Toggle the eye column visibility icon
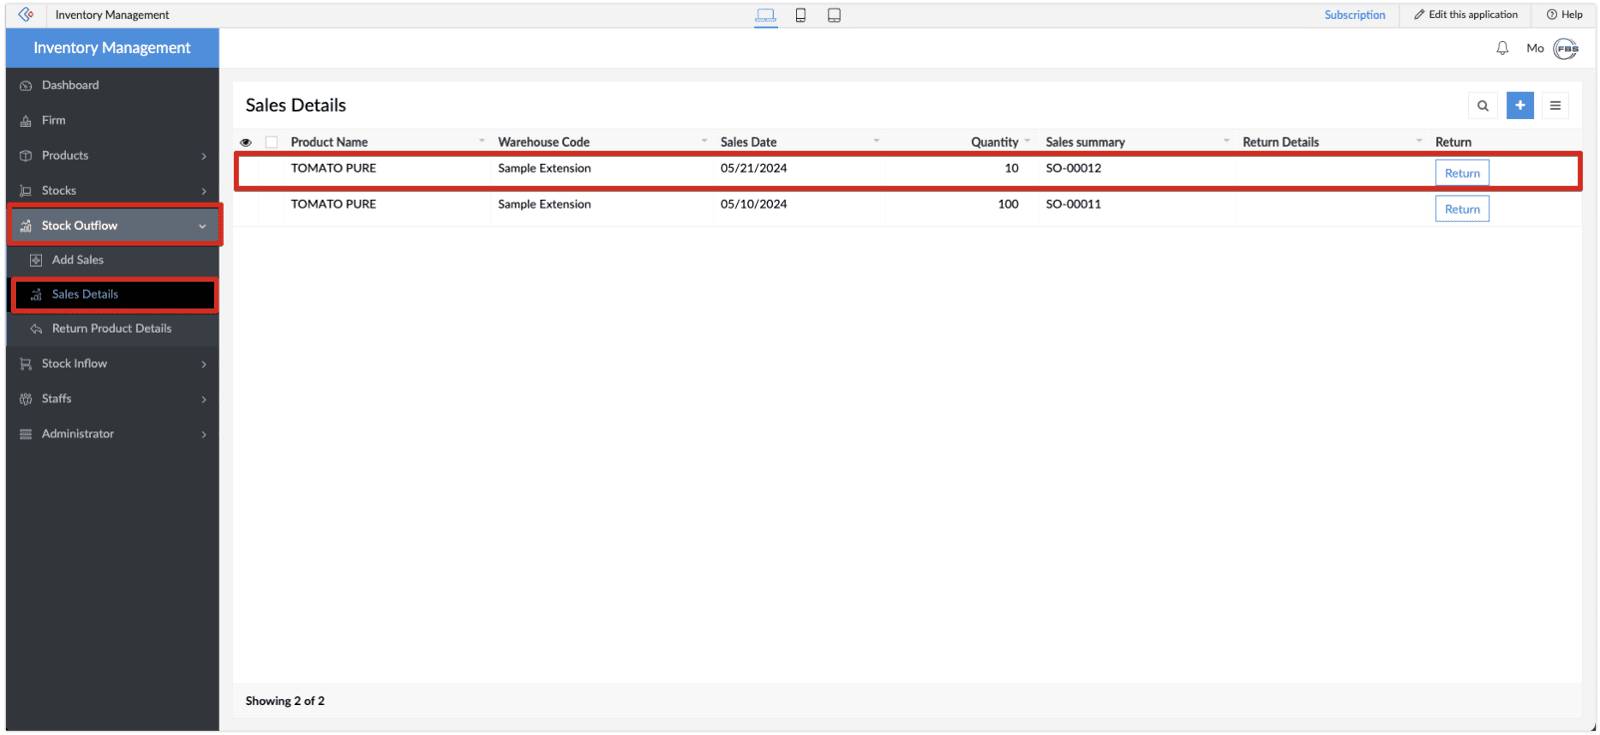 coord(246,142)
